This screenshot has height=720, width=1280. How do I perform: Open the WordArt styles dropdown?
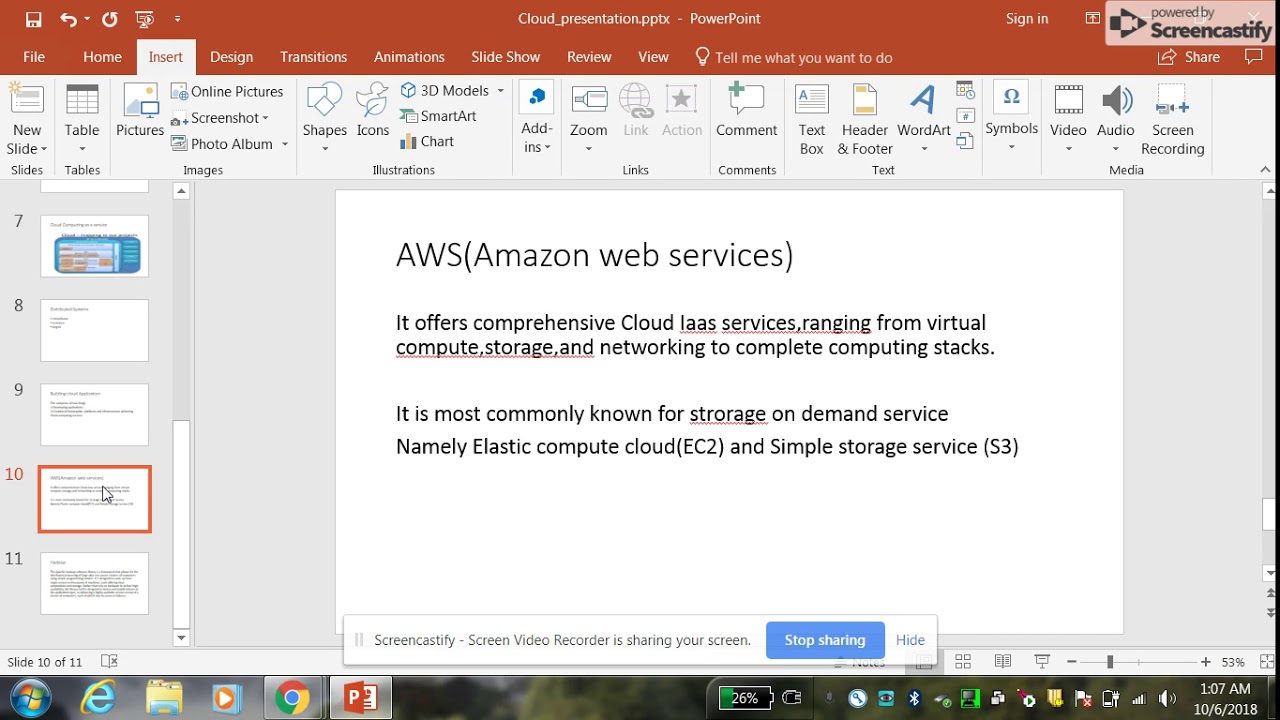[x=924, y=120]
